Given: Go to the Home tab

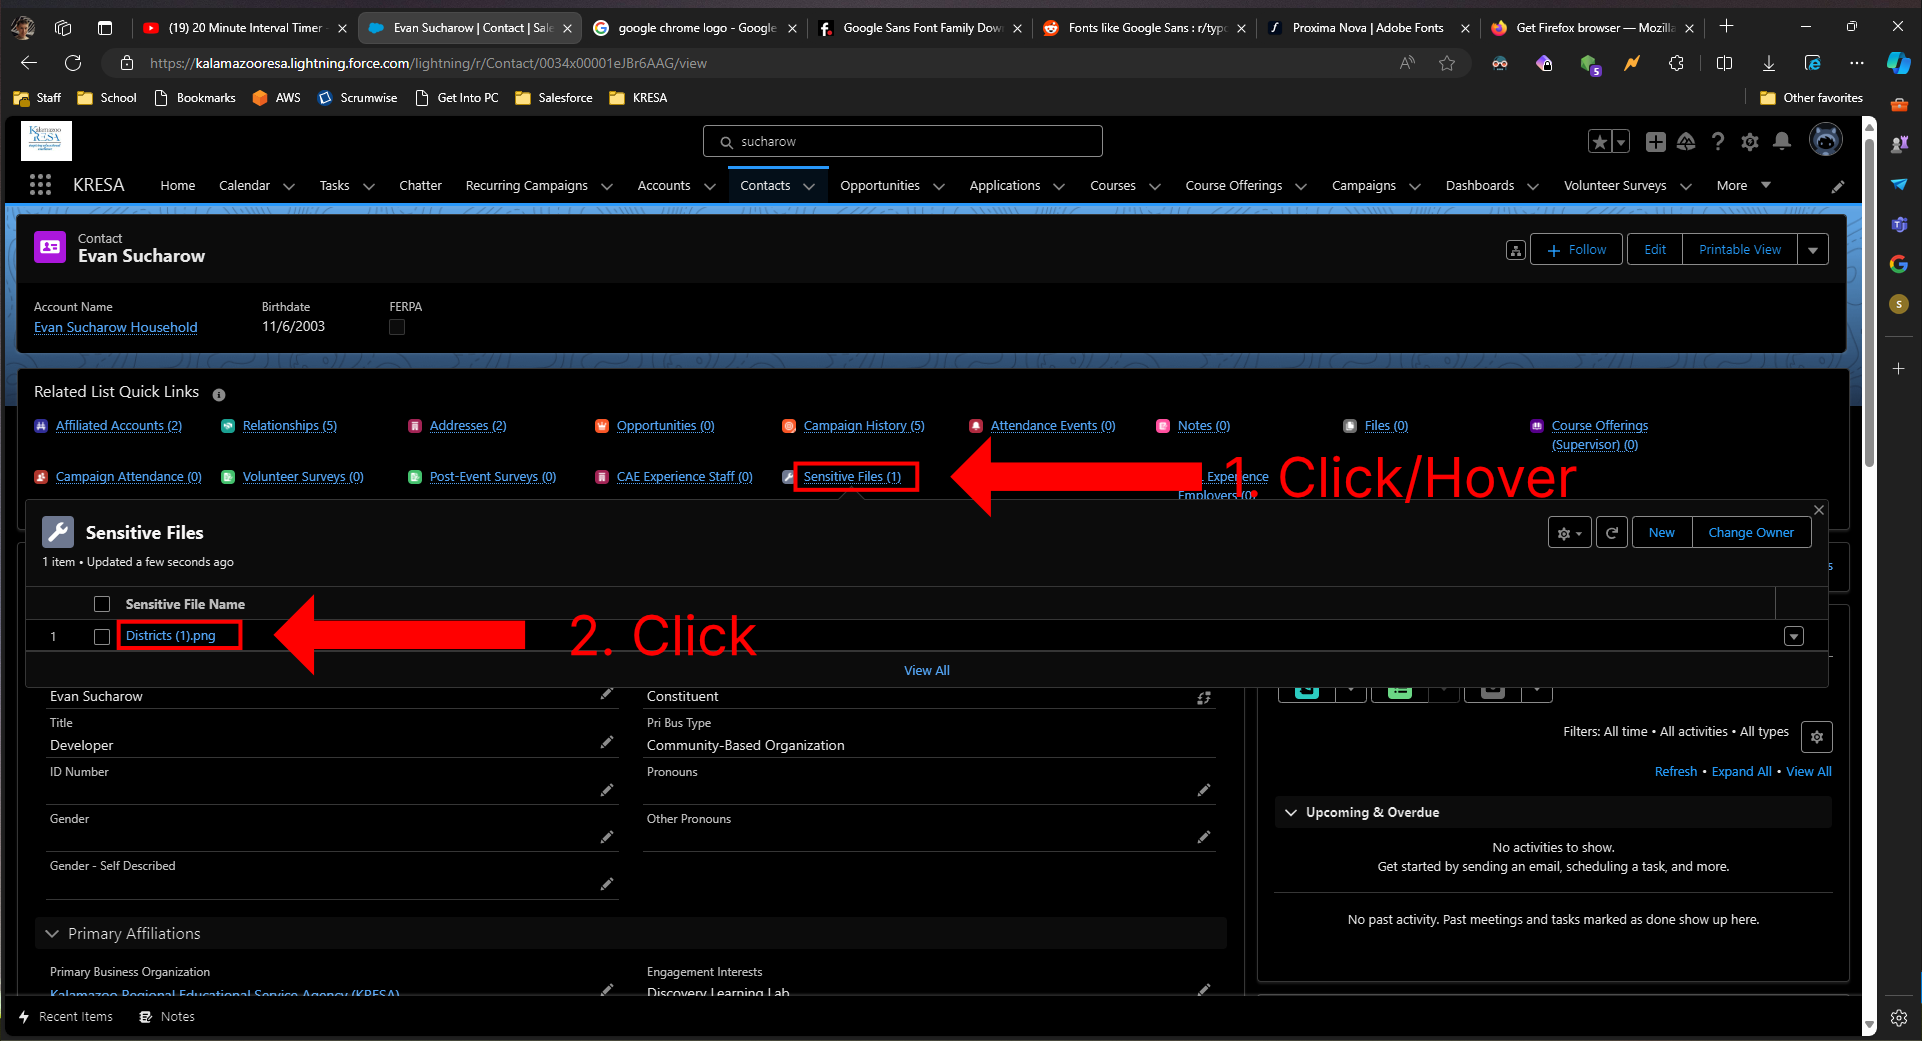Looking at the screenshot, I should [178, 186].
